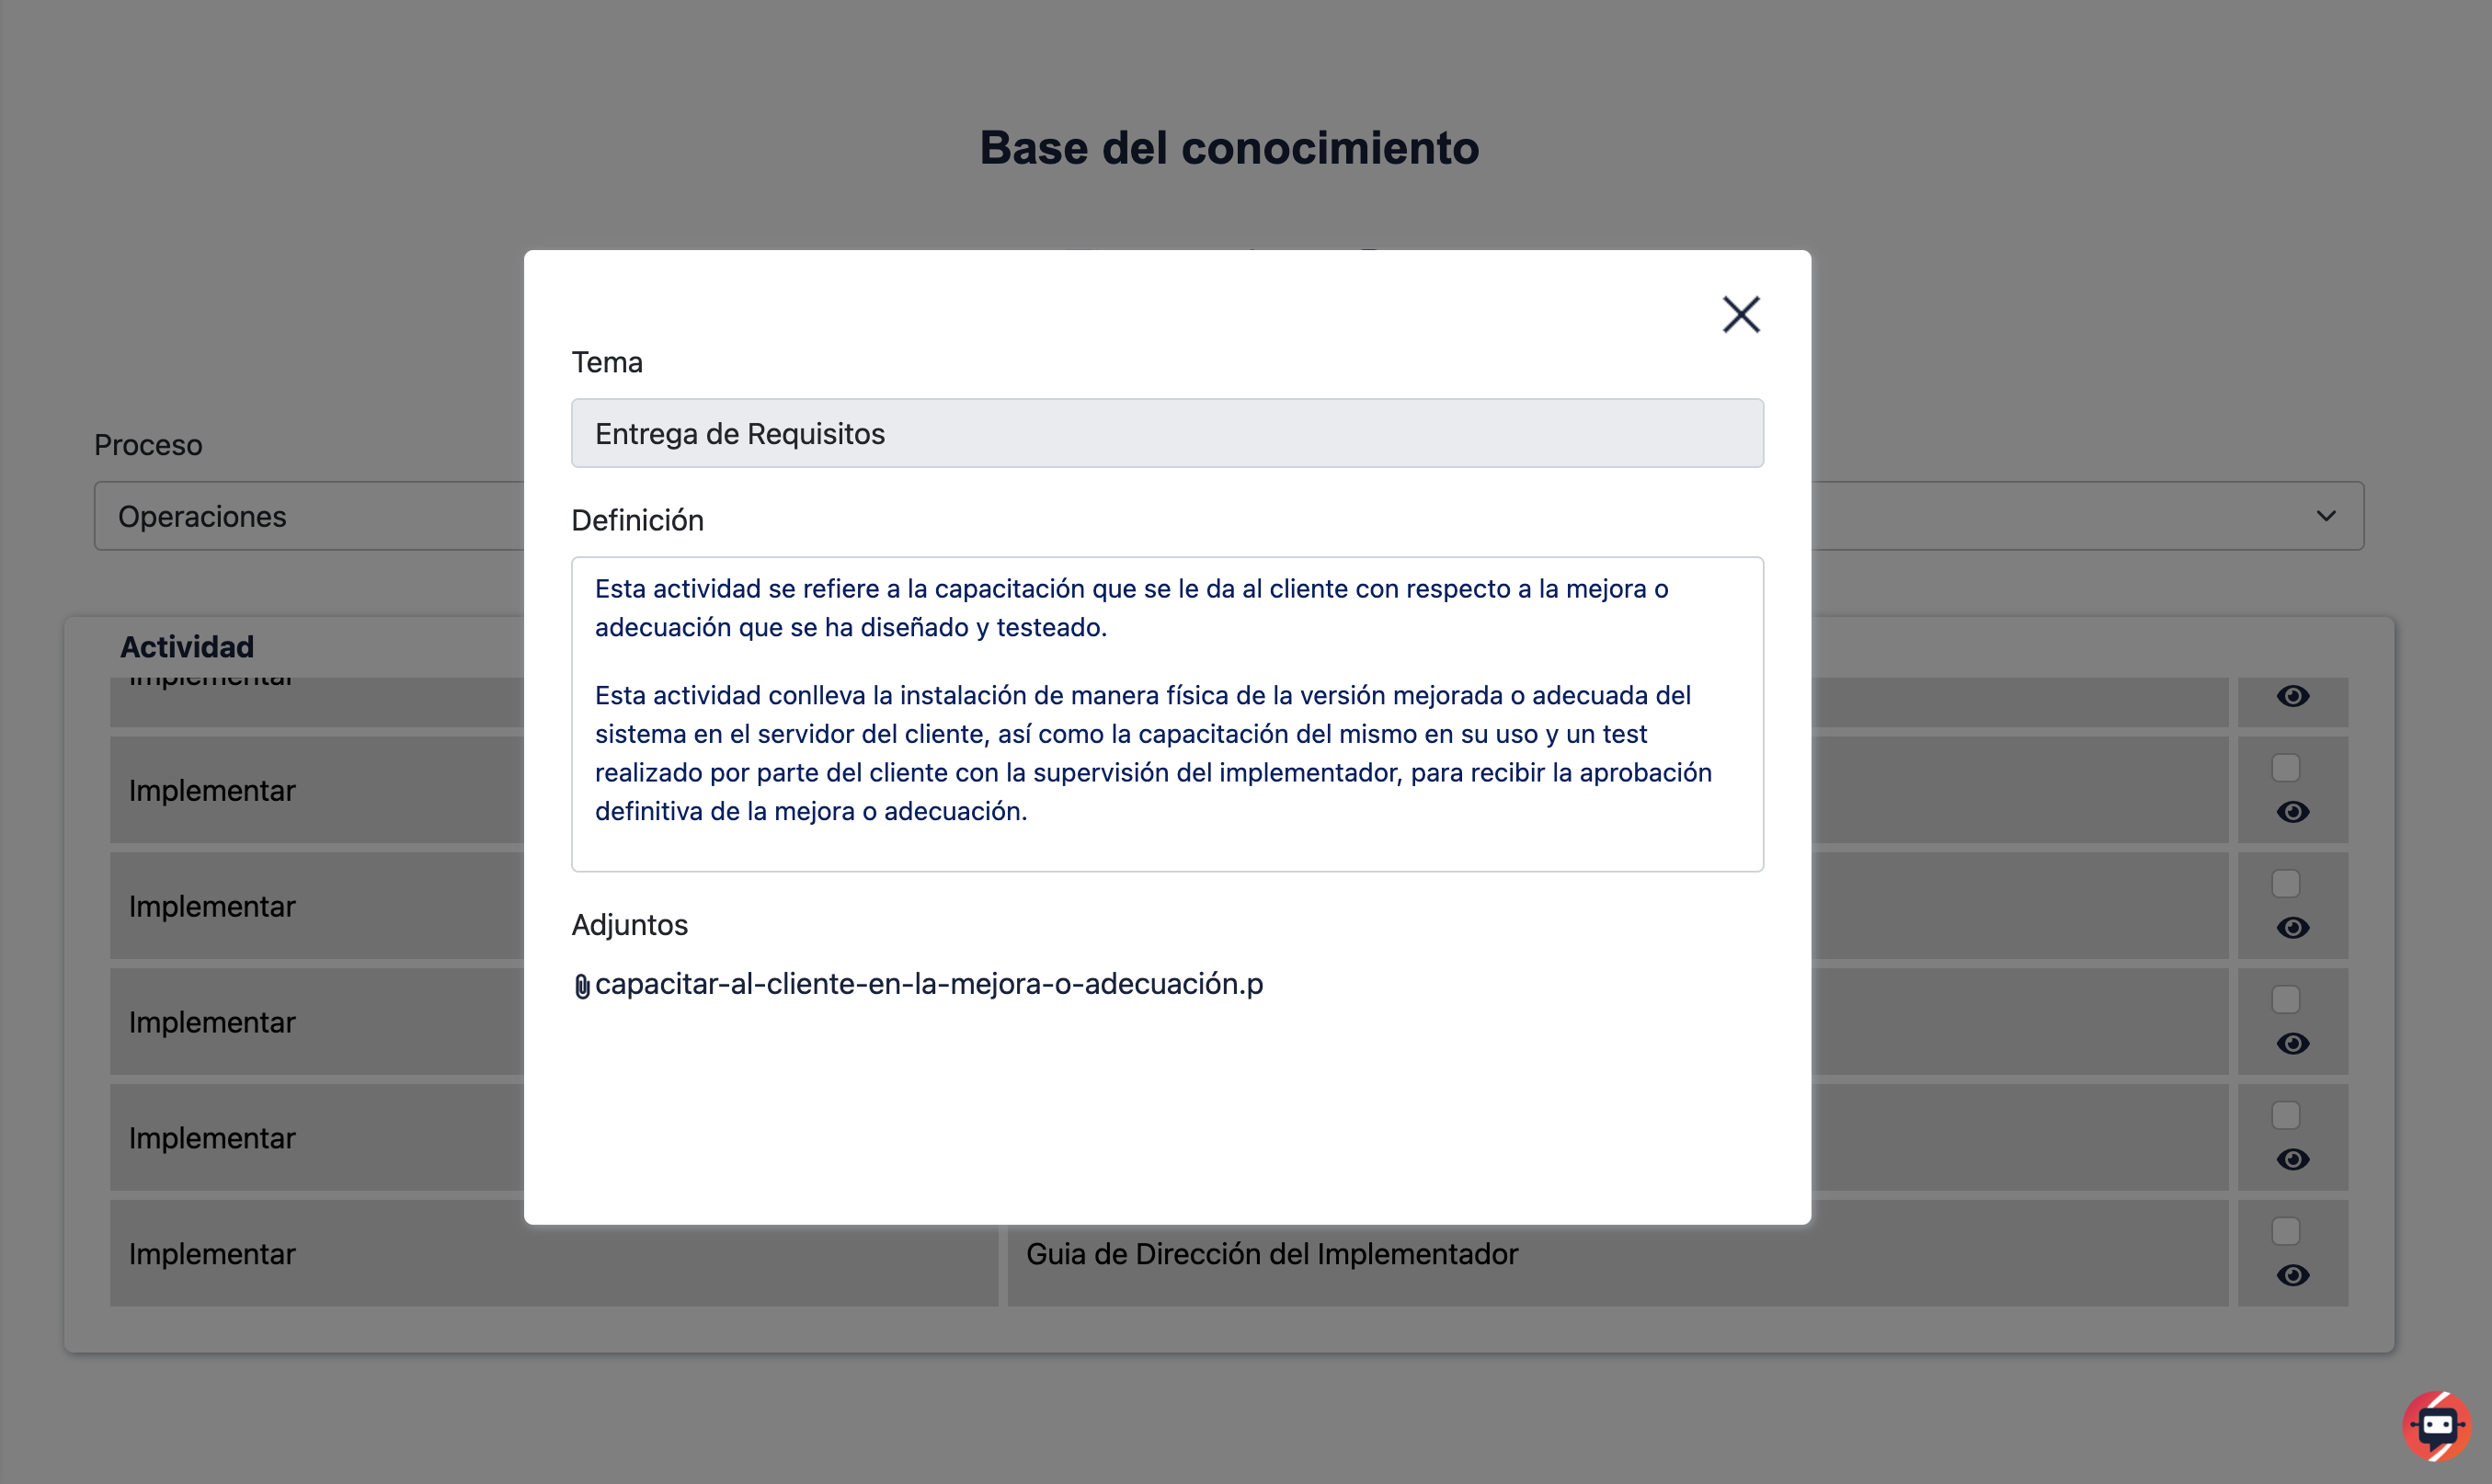Click the Tema field containing Entrega de Requisitos
This screenshot has height=1484, width=2492.
coord(1167,433)
